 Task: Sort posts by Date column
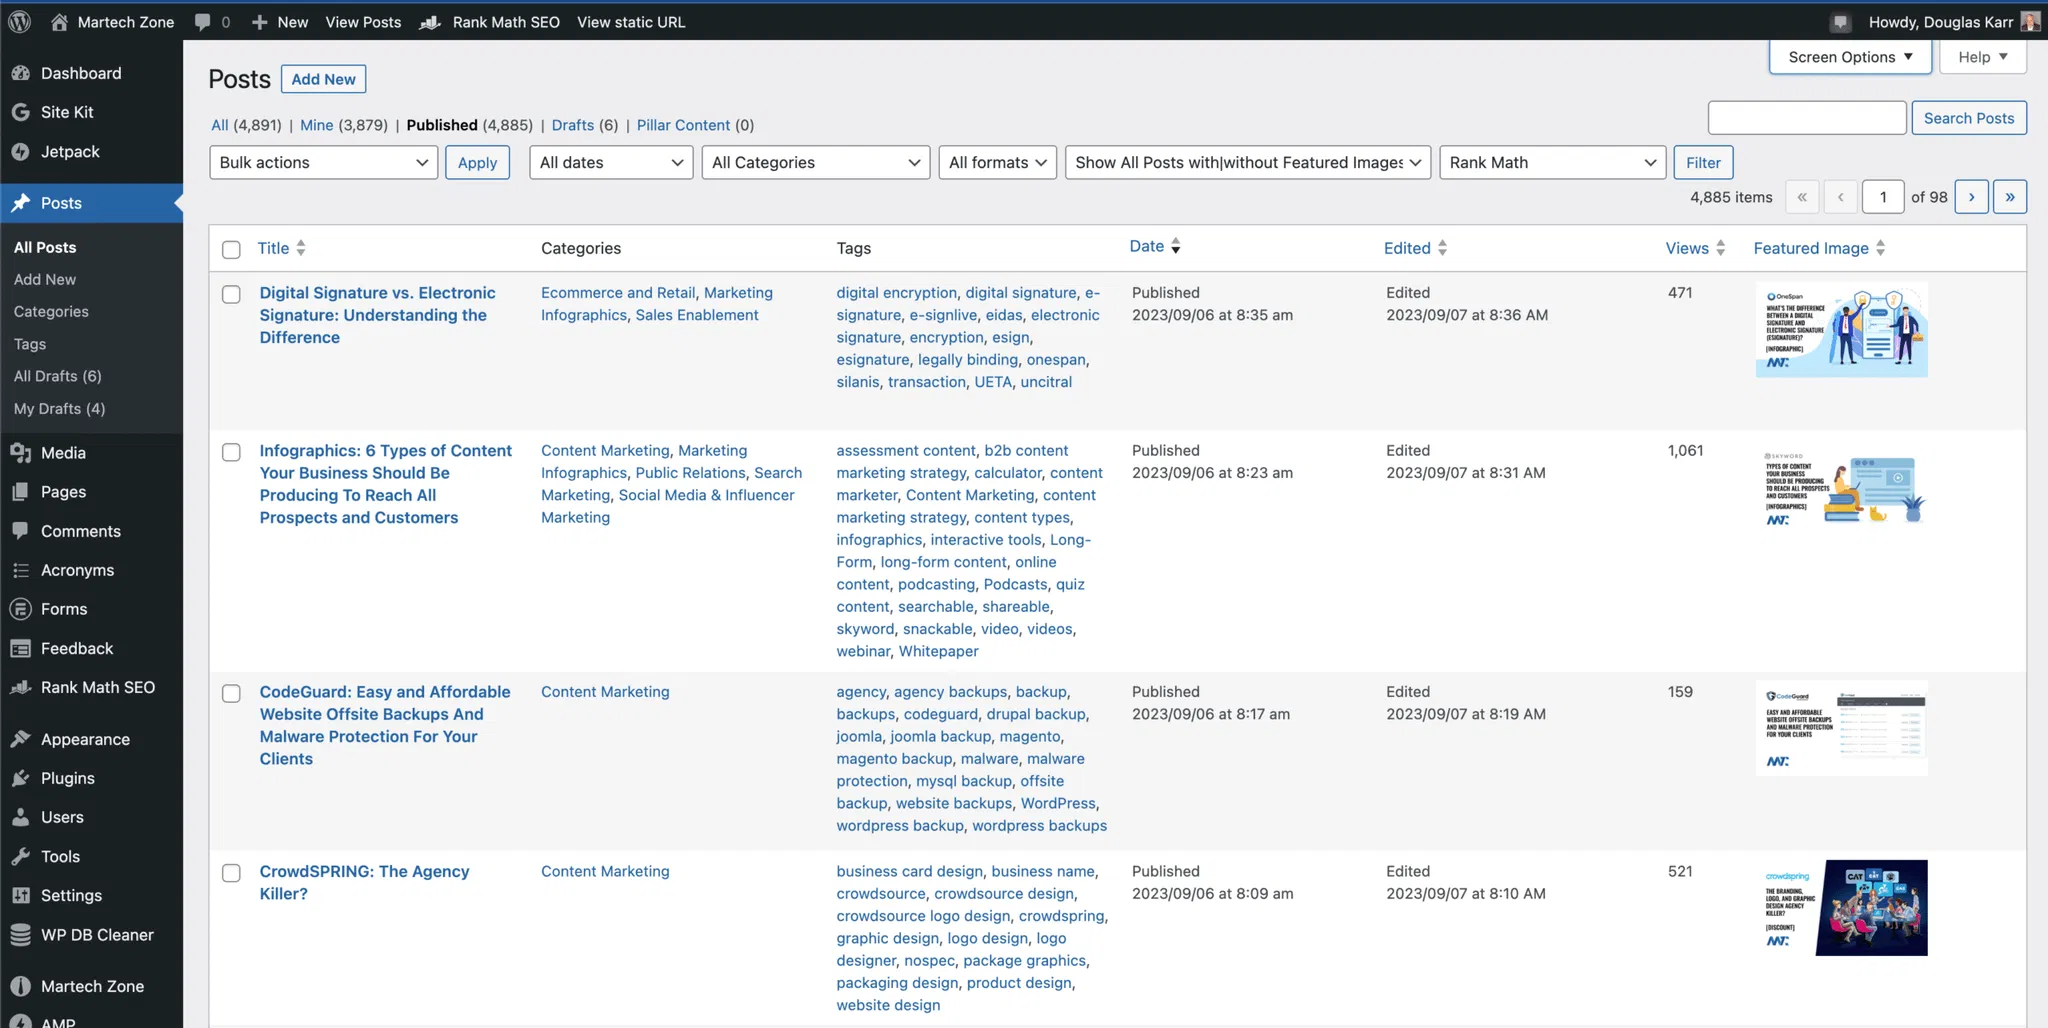(1155, 246)
